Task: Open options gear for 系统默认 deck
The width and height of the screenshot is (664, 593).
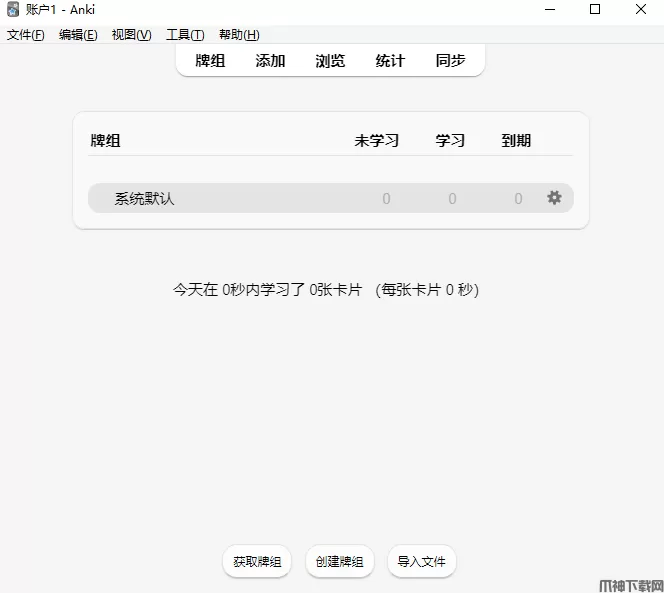Action: coord(554,198)
